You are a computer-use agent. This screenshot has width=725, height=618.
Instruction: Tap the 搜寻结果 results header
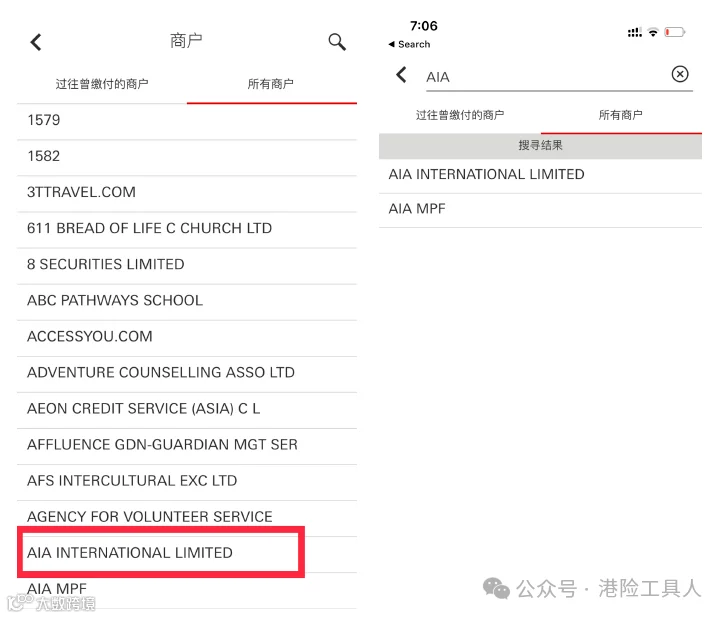[x=540, y=146]
